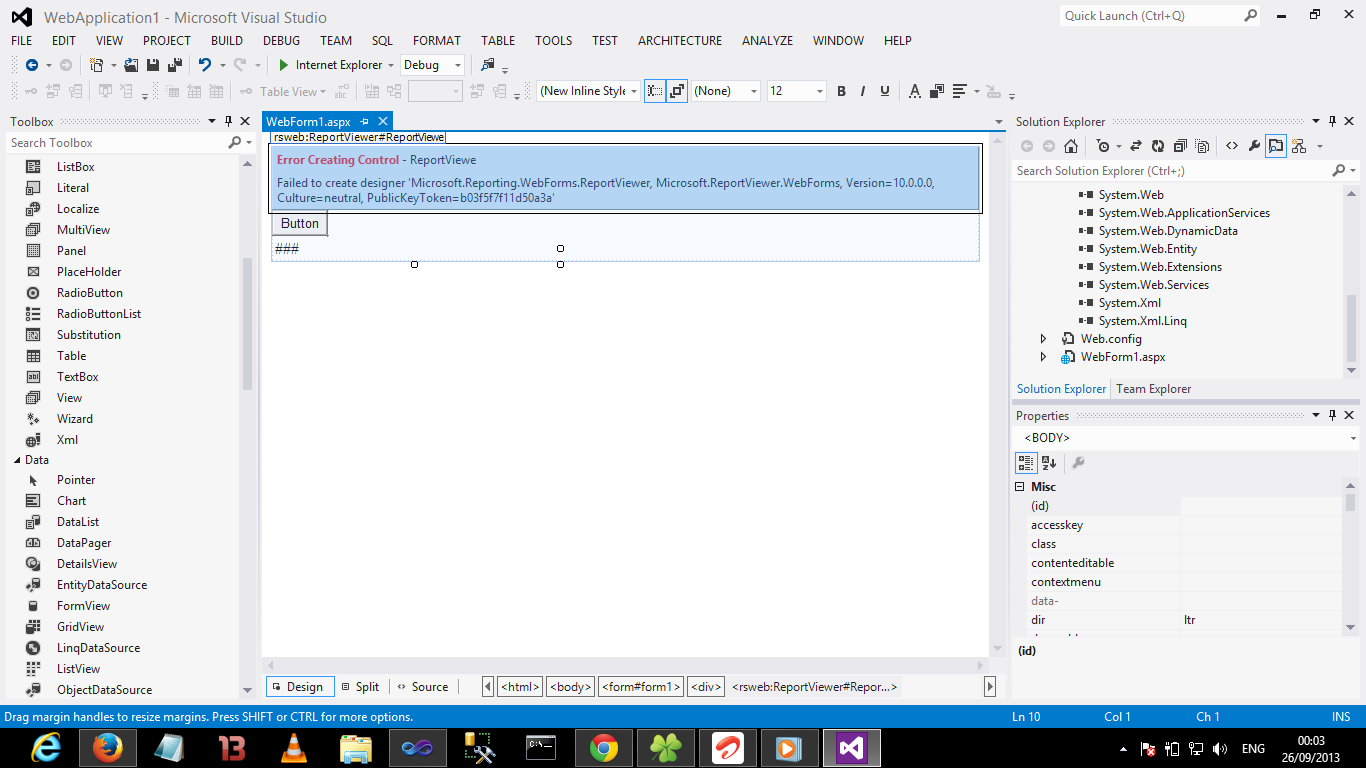Open Properties wrench icon in Solution Explorer
This screenshot has width=1366, height=768.
[x=1254, y=146]
